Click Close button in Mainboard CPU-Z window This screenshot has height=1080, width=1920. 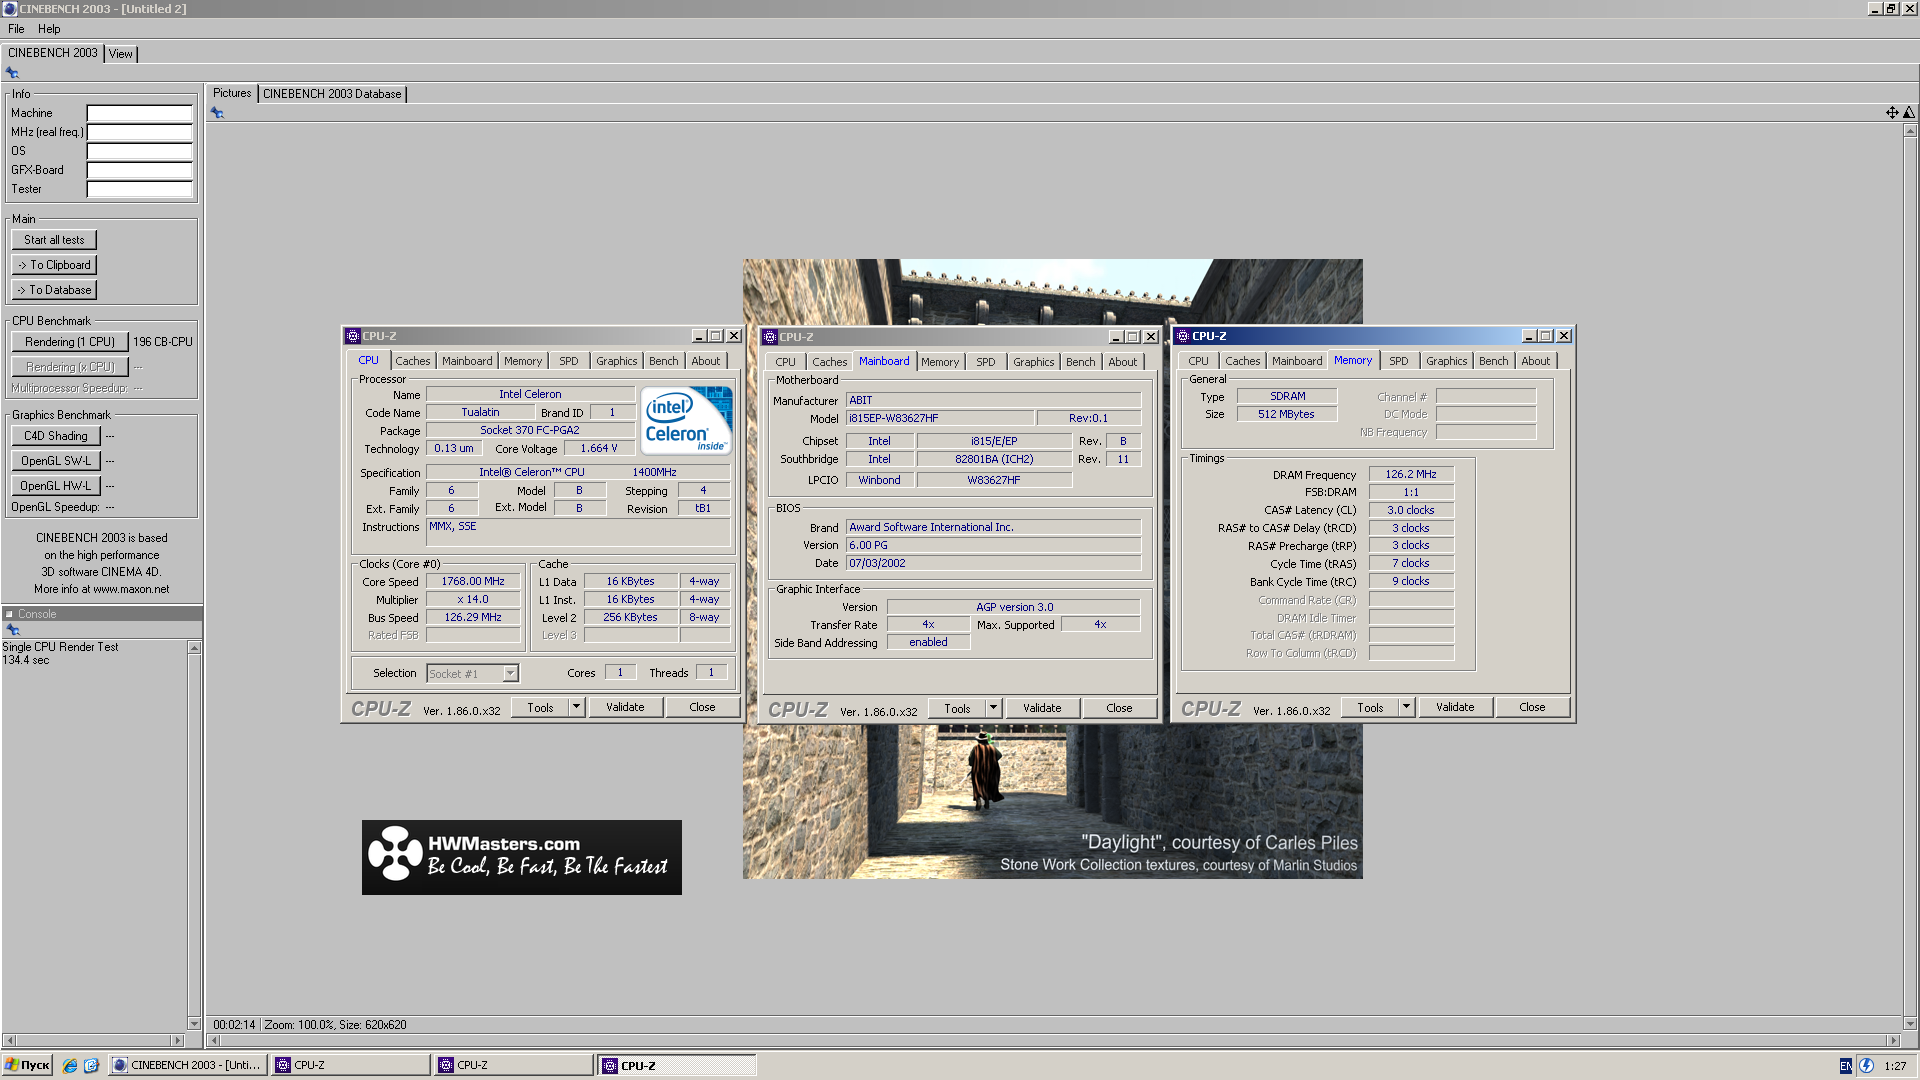1119,708
